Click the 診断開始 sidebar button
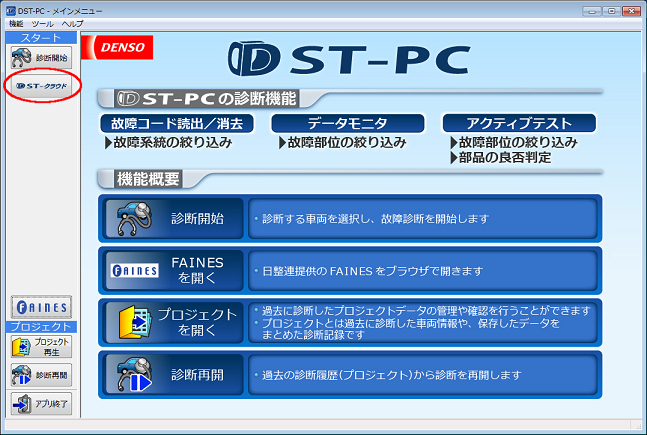 tap(41, 57)
